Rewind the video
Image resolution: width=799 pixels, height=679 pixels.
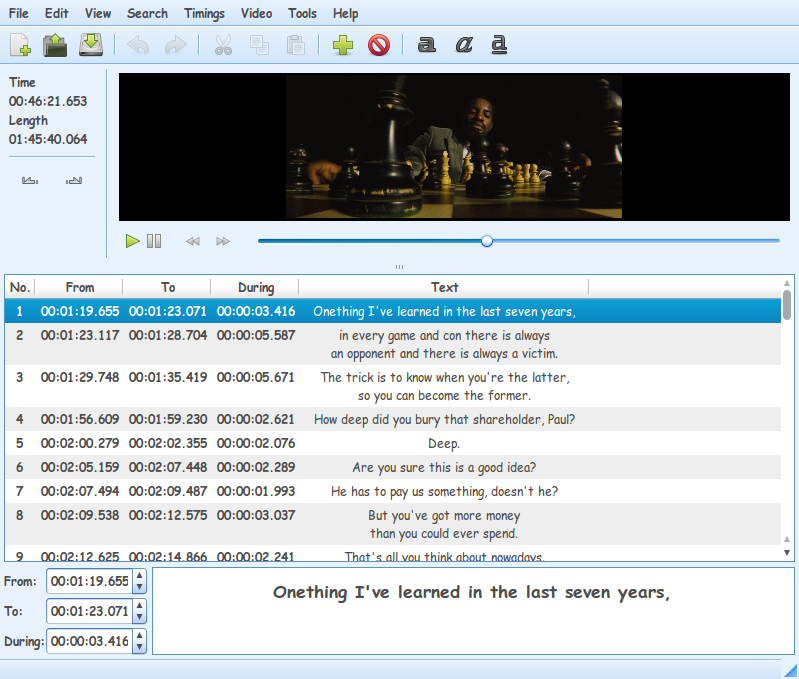tap(193, 241)
